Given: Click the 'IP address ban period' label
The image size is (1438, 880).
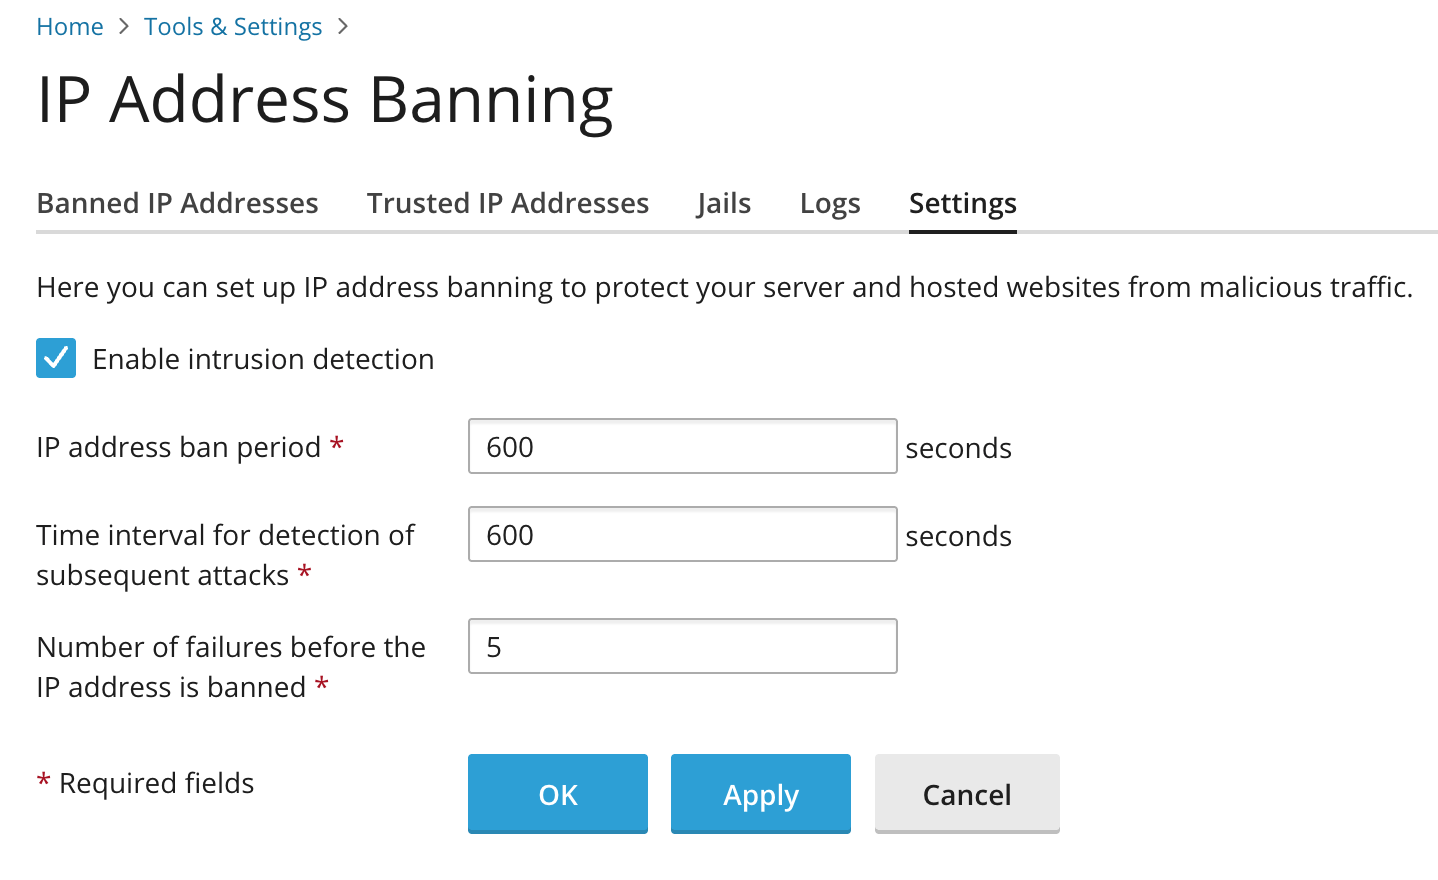Looking at the screenshot, I should [x=179, y=447].
